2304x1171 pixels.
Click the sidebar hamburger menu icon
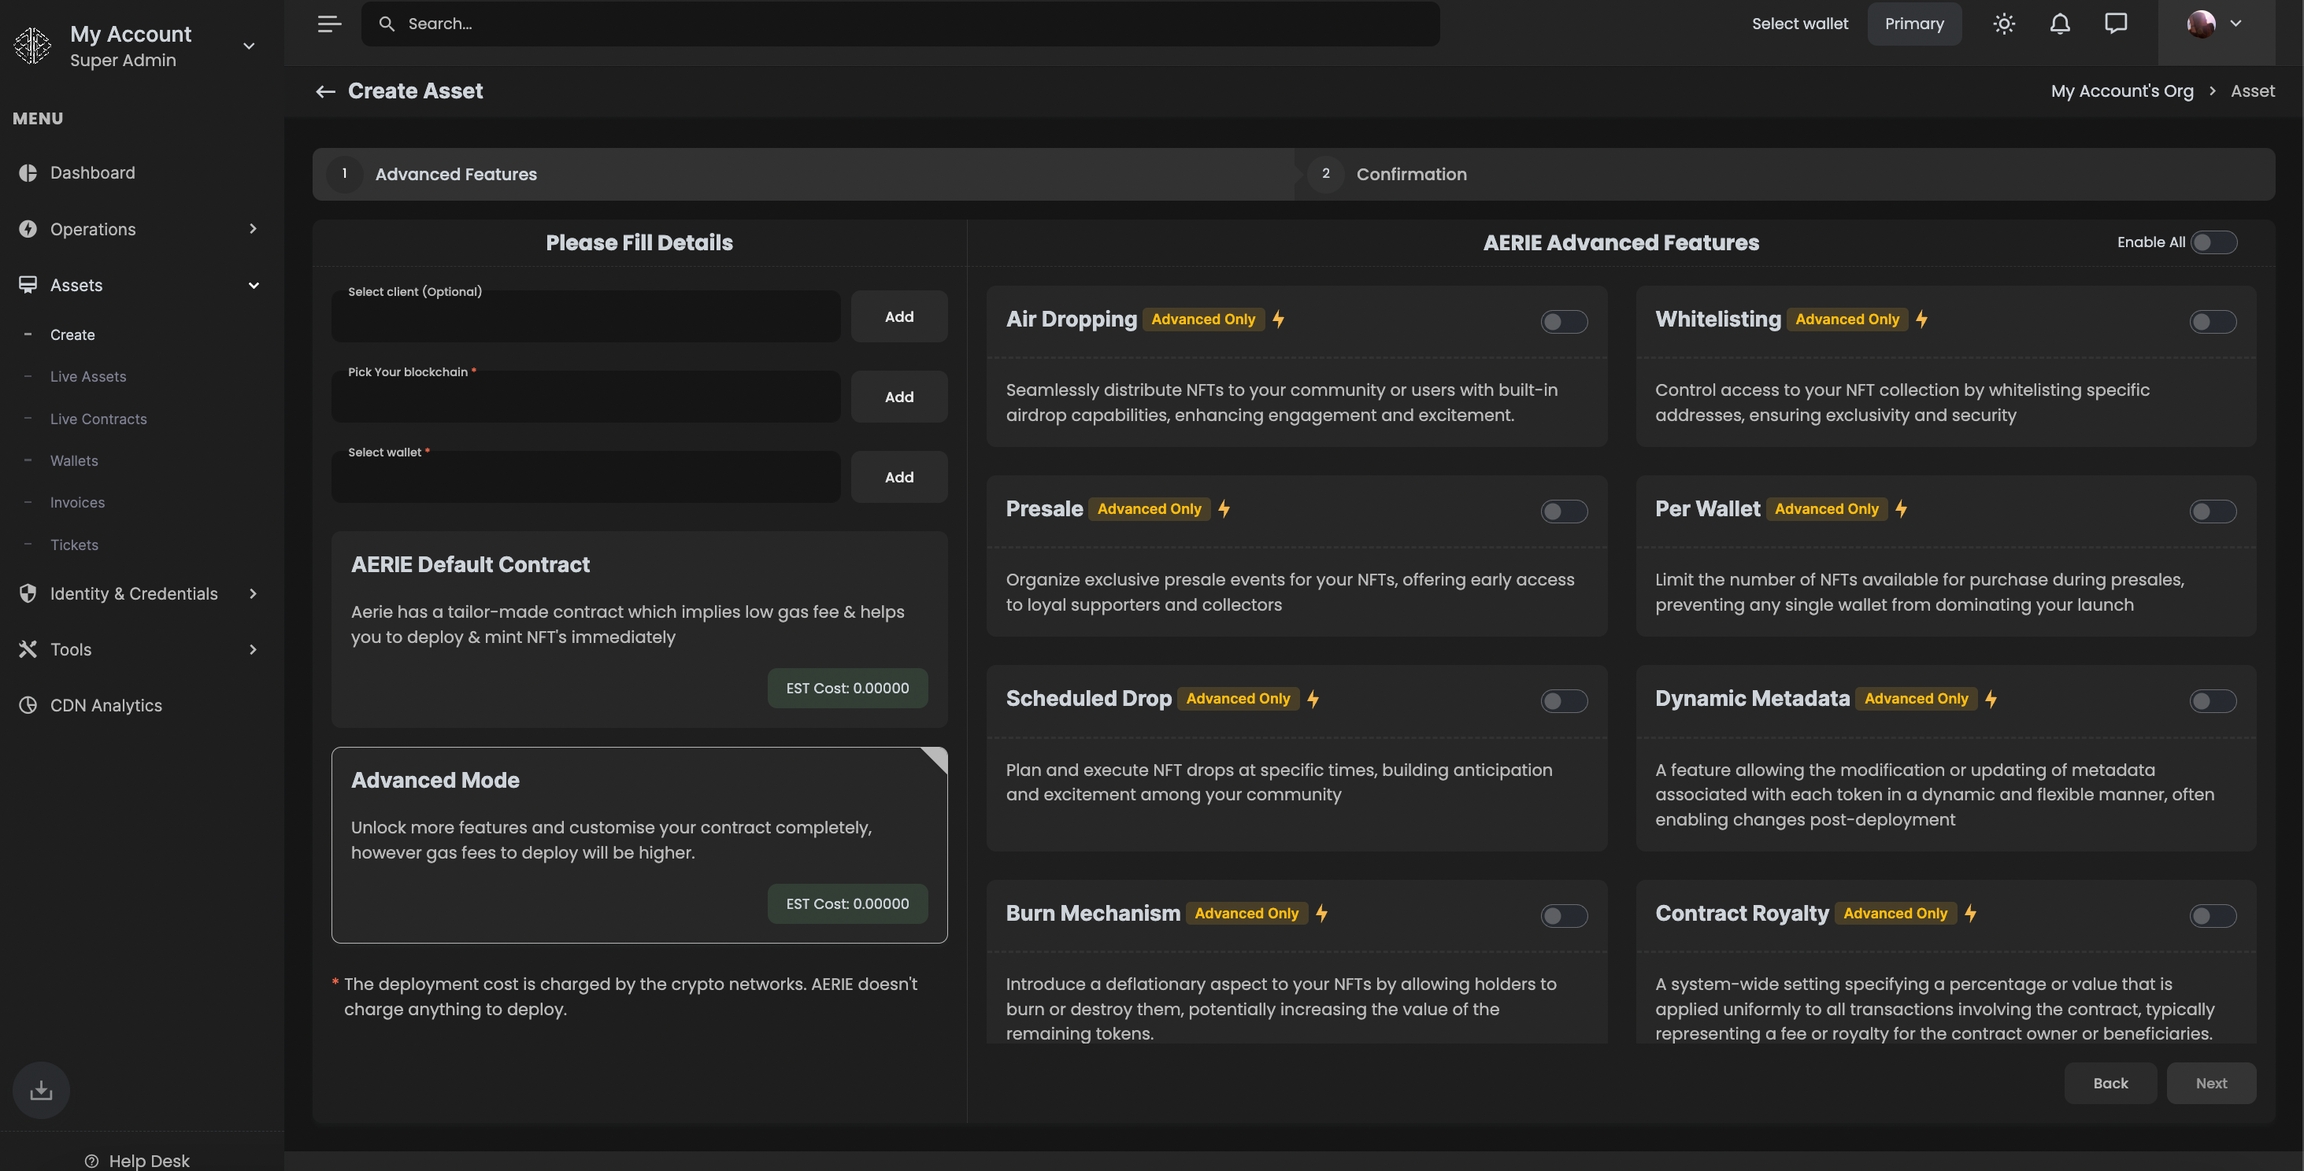click(x=329, y=24)
